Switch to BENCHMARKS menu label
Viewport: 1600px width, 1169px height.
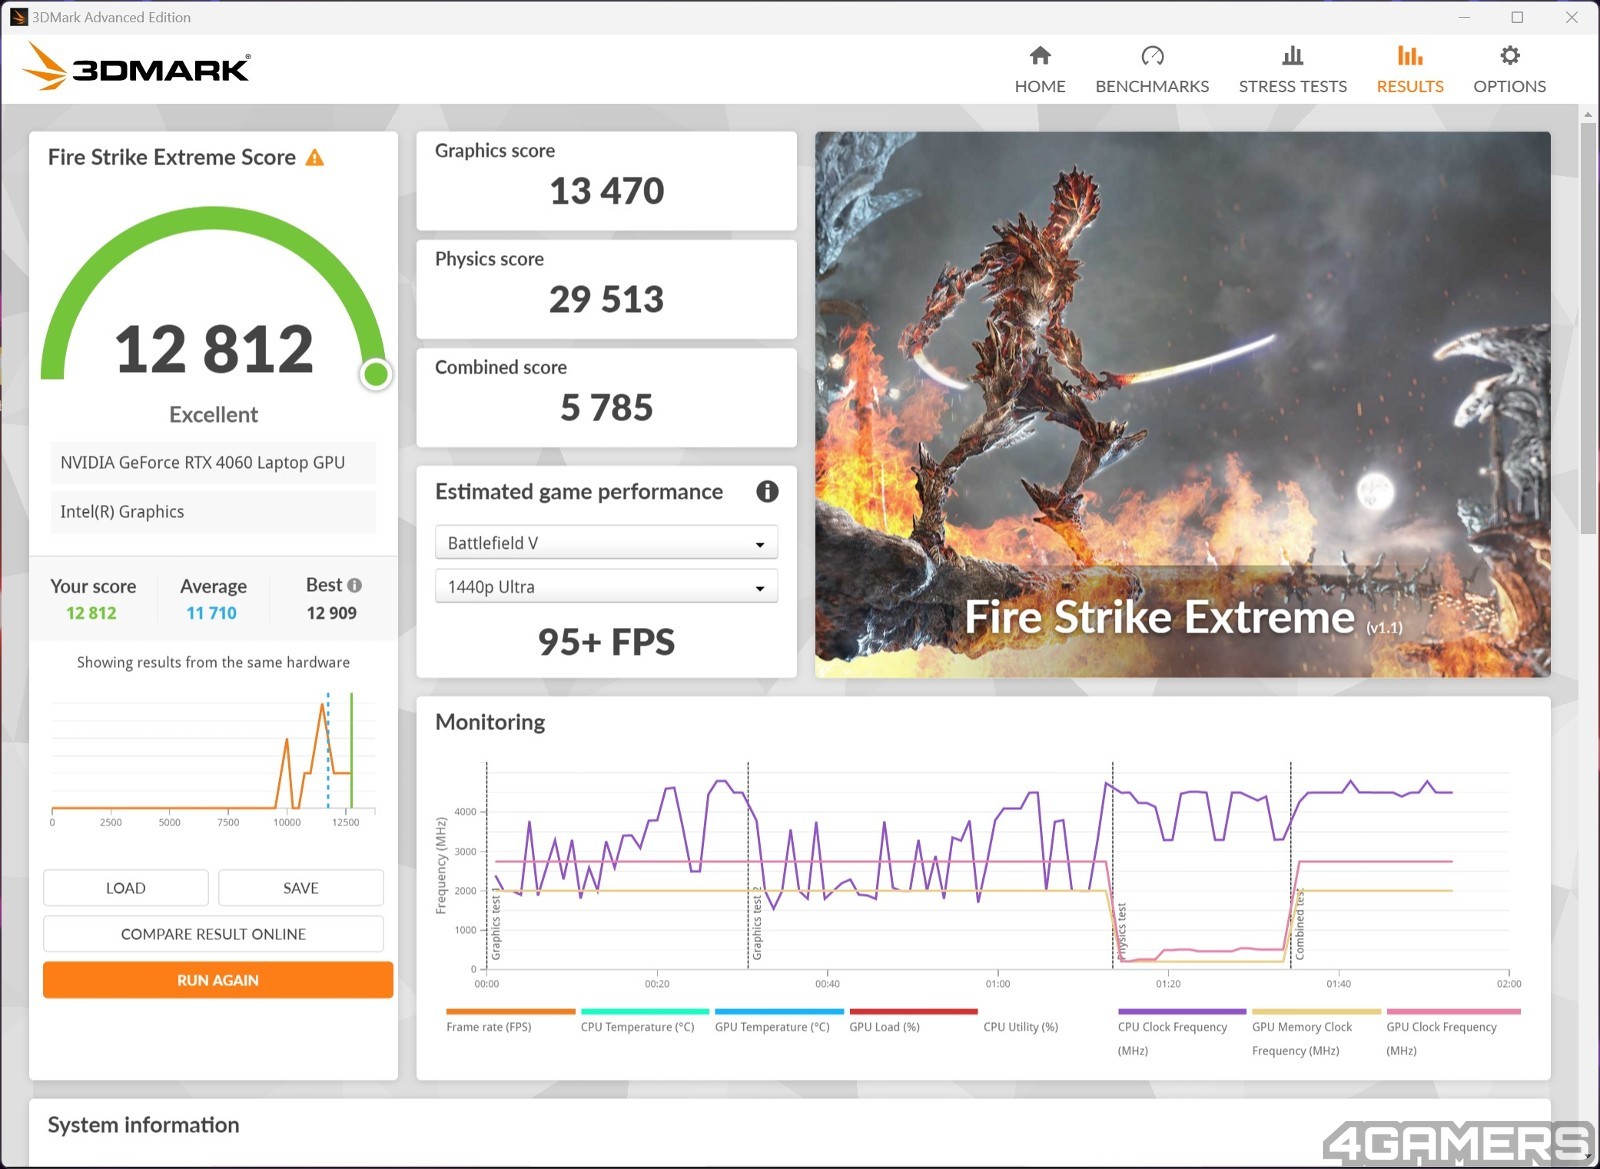1152,86
